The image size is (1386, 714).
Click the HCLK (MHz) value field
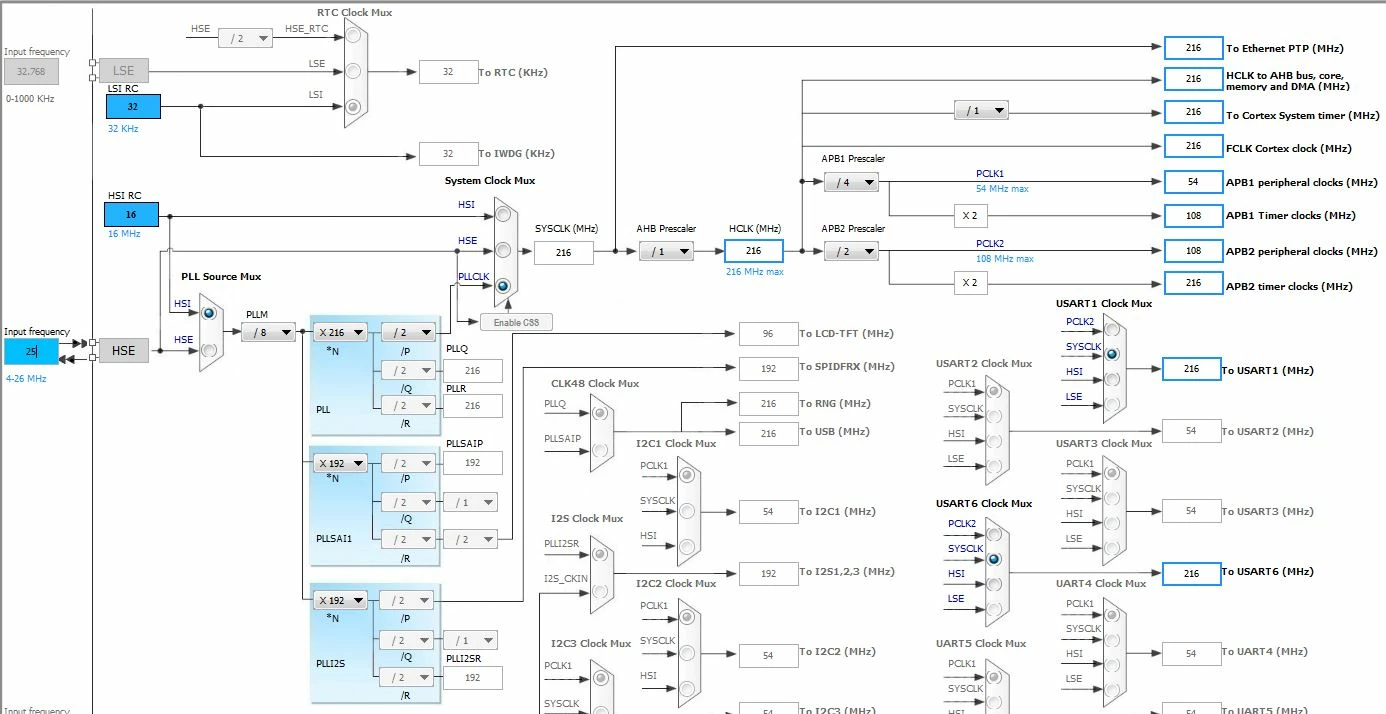pyautogui.click(x=754, y=252)
